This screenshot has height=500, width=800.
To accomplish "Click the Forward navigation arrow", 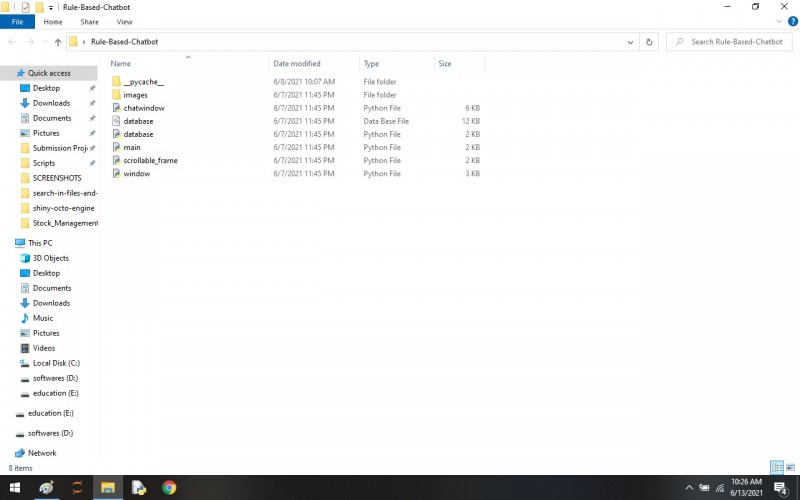I will pos(30,42).
